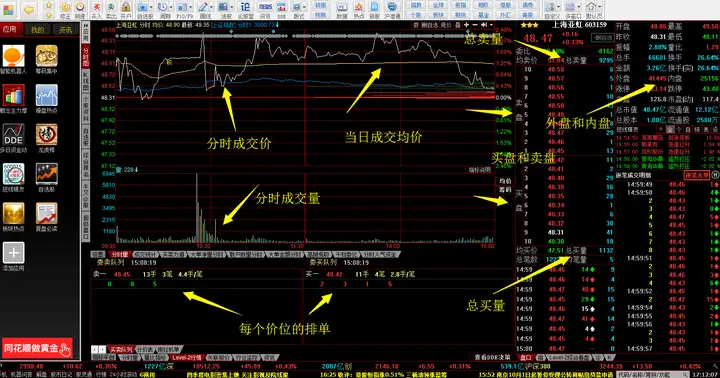Expand the 选股 dropdown arrow
The image size is (720, 378).
pyautogui.click(x=231, y=7)
